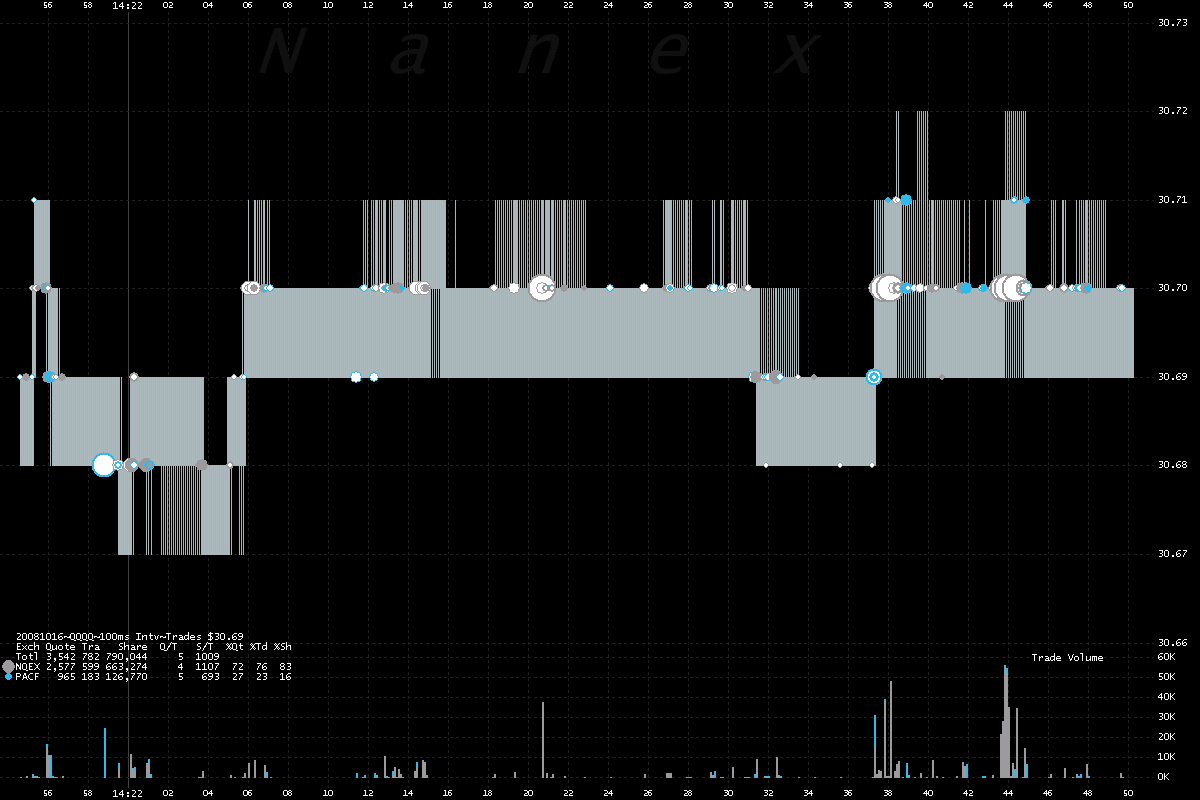Click total quote count '3,542'
Image resolution: width=1200 pixels, height=800 pixels.
[x=61, y=656]
